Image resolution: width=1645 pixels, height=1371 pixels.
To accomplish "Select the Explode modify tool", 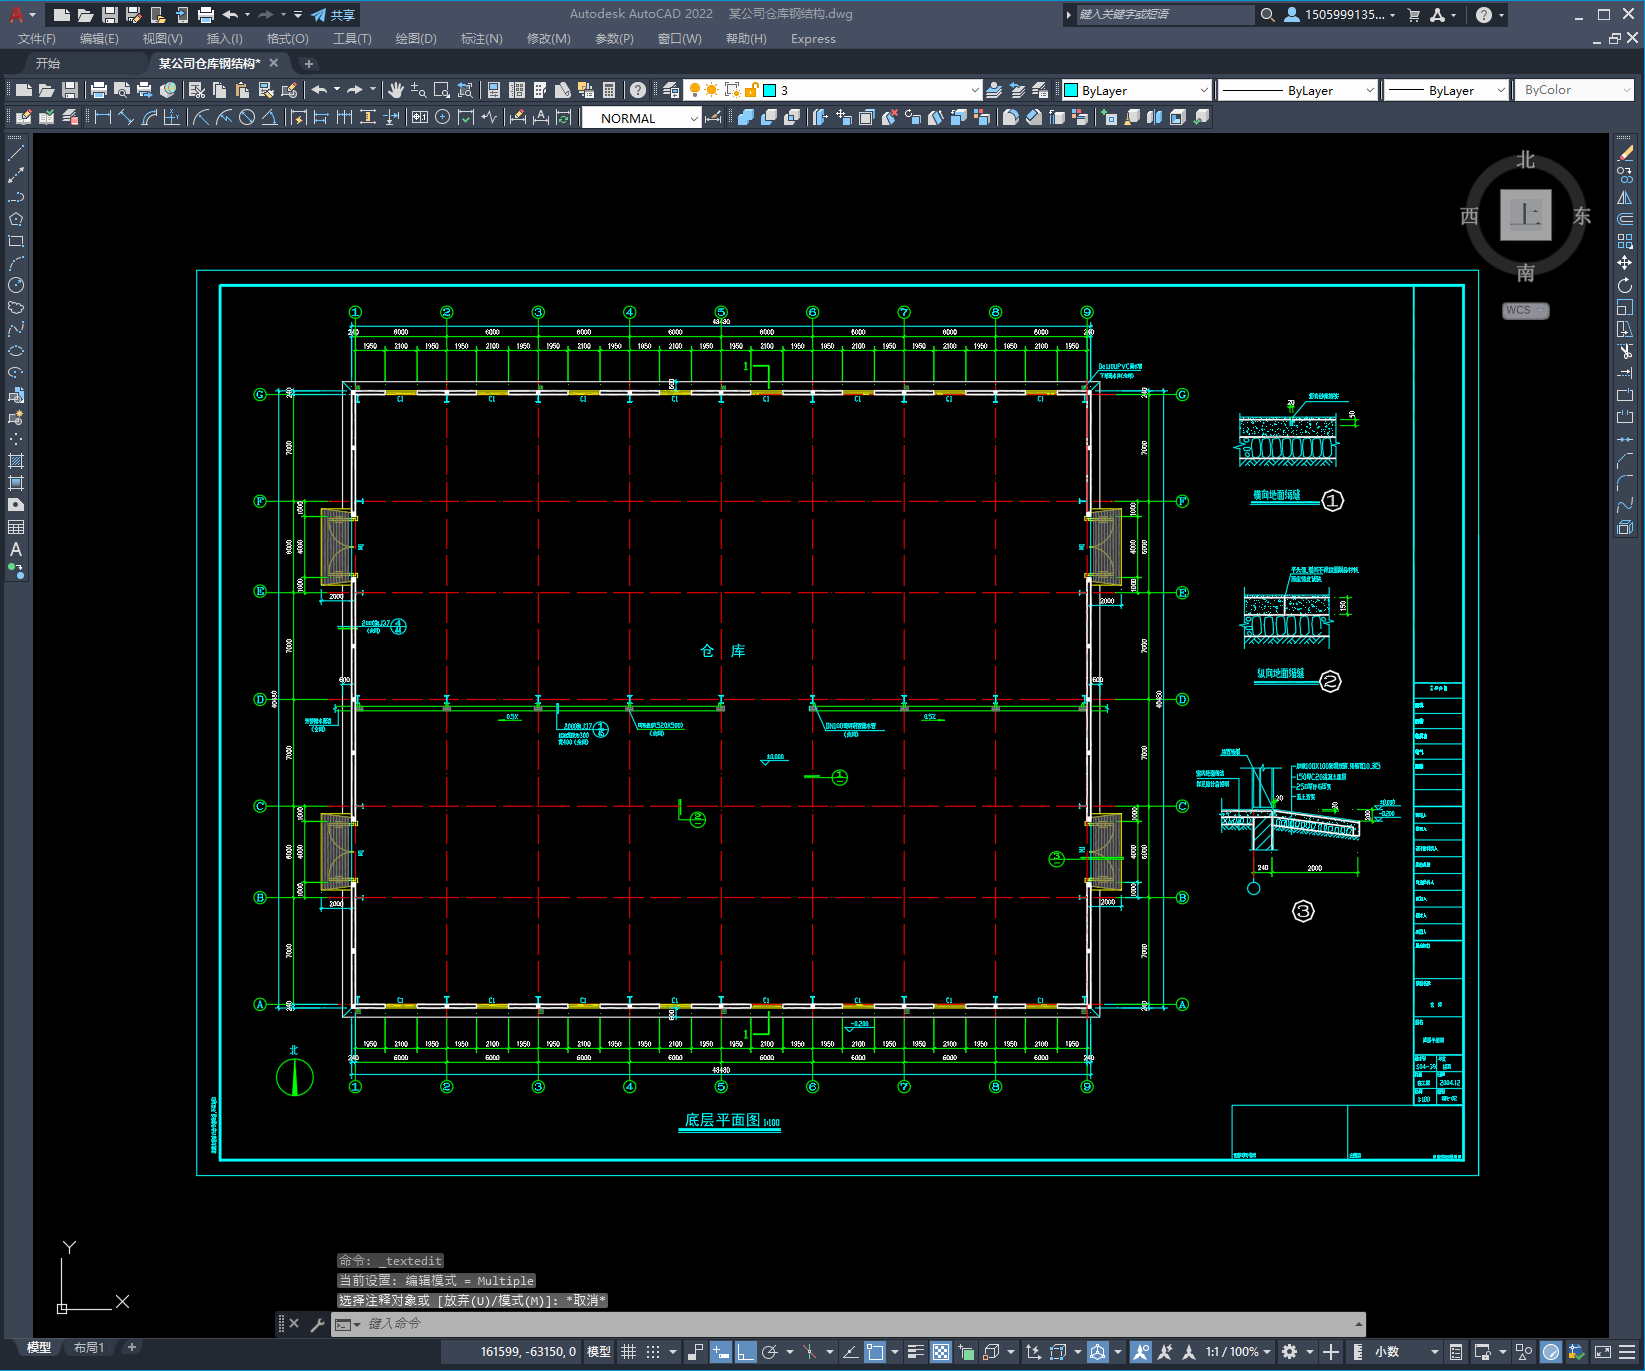I will click(1625, 528).
